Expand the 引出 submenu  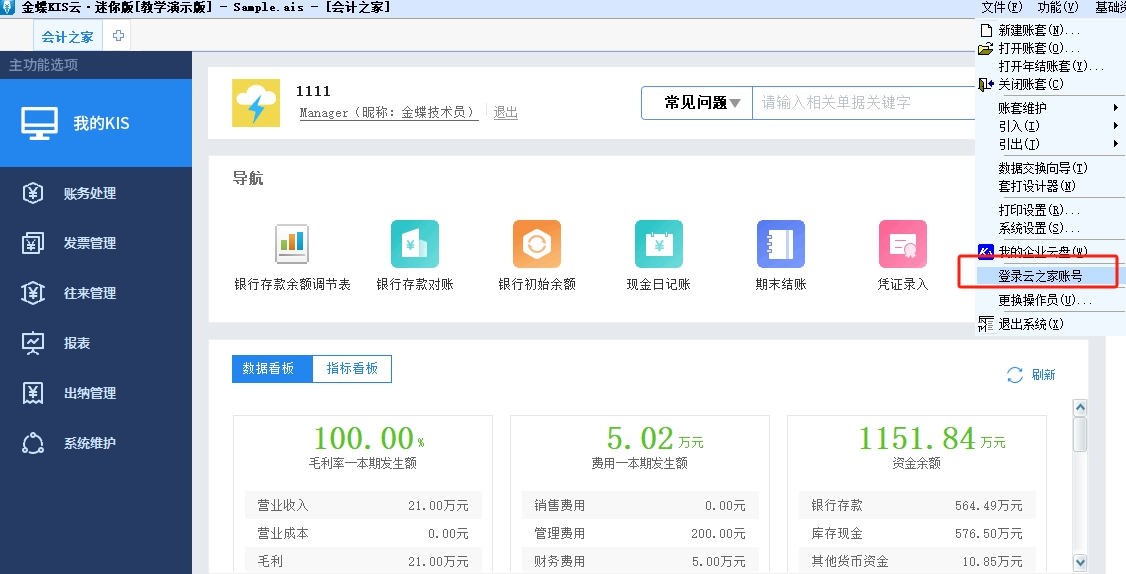click(1051, 144)
